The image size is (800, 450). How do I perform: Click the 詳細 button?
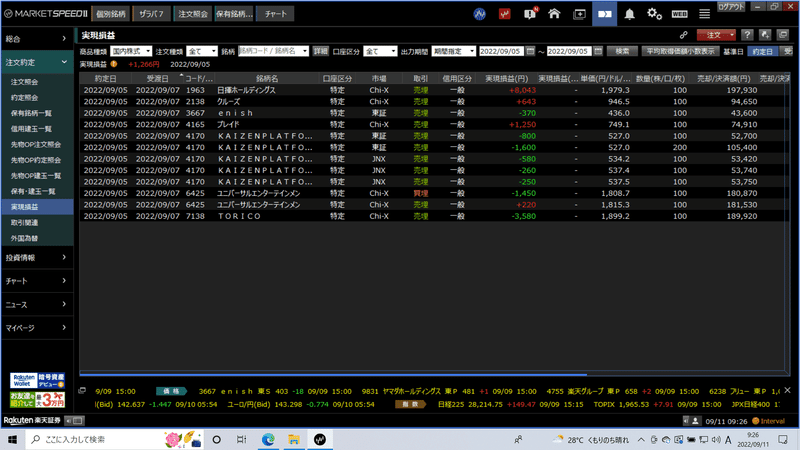pos(320,51)
